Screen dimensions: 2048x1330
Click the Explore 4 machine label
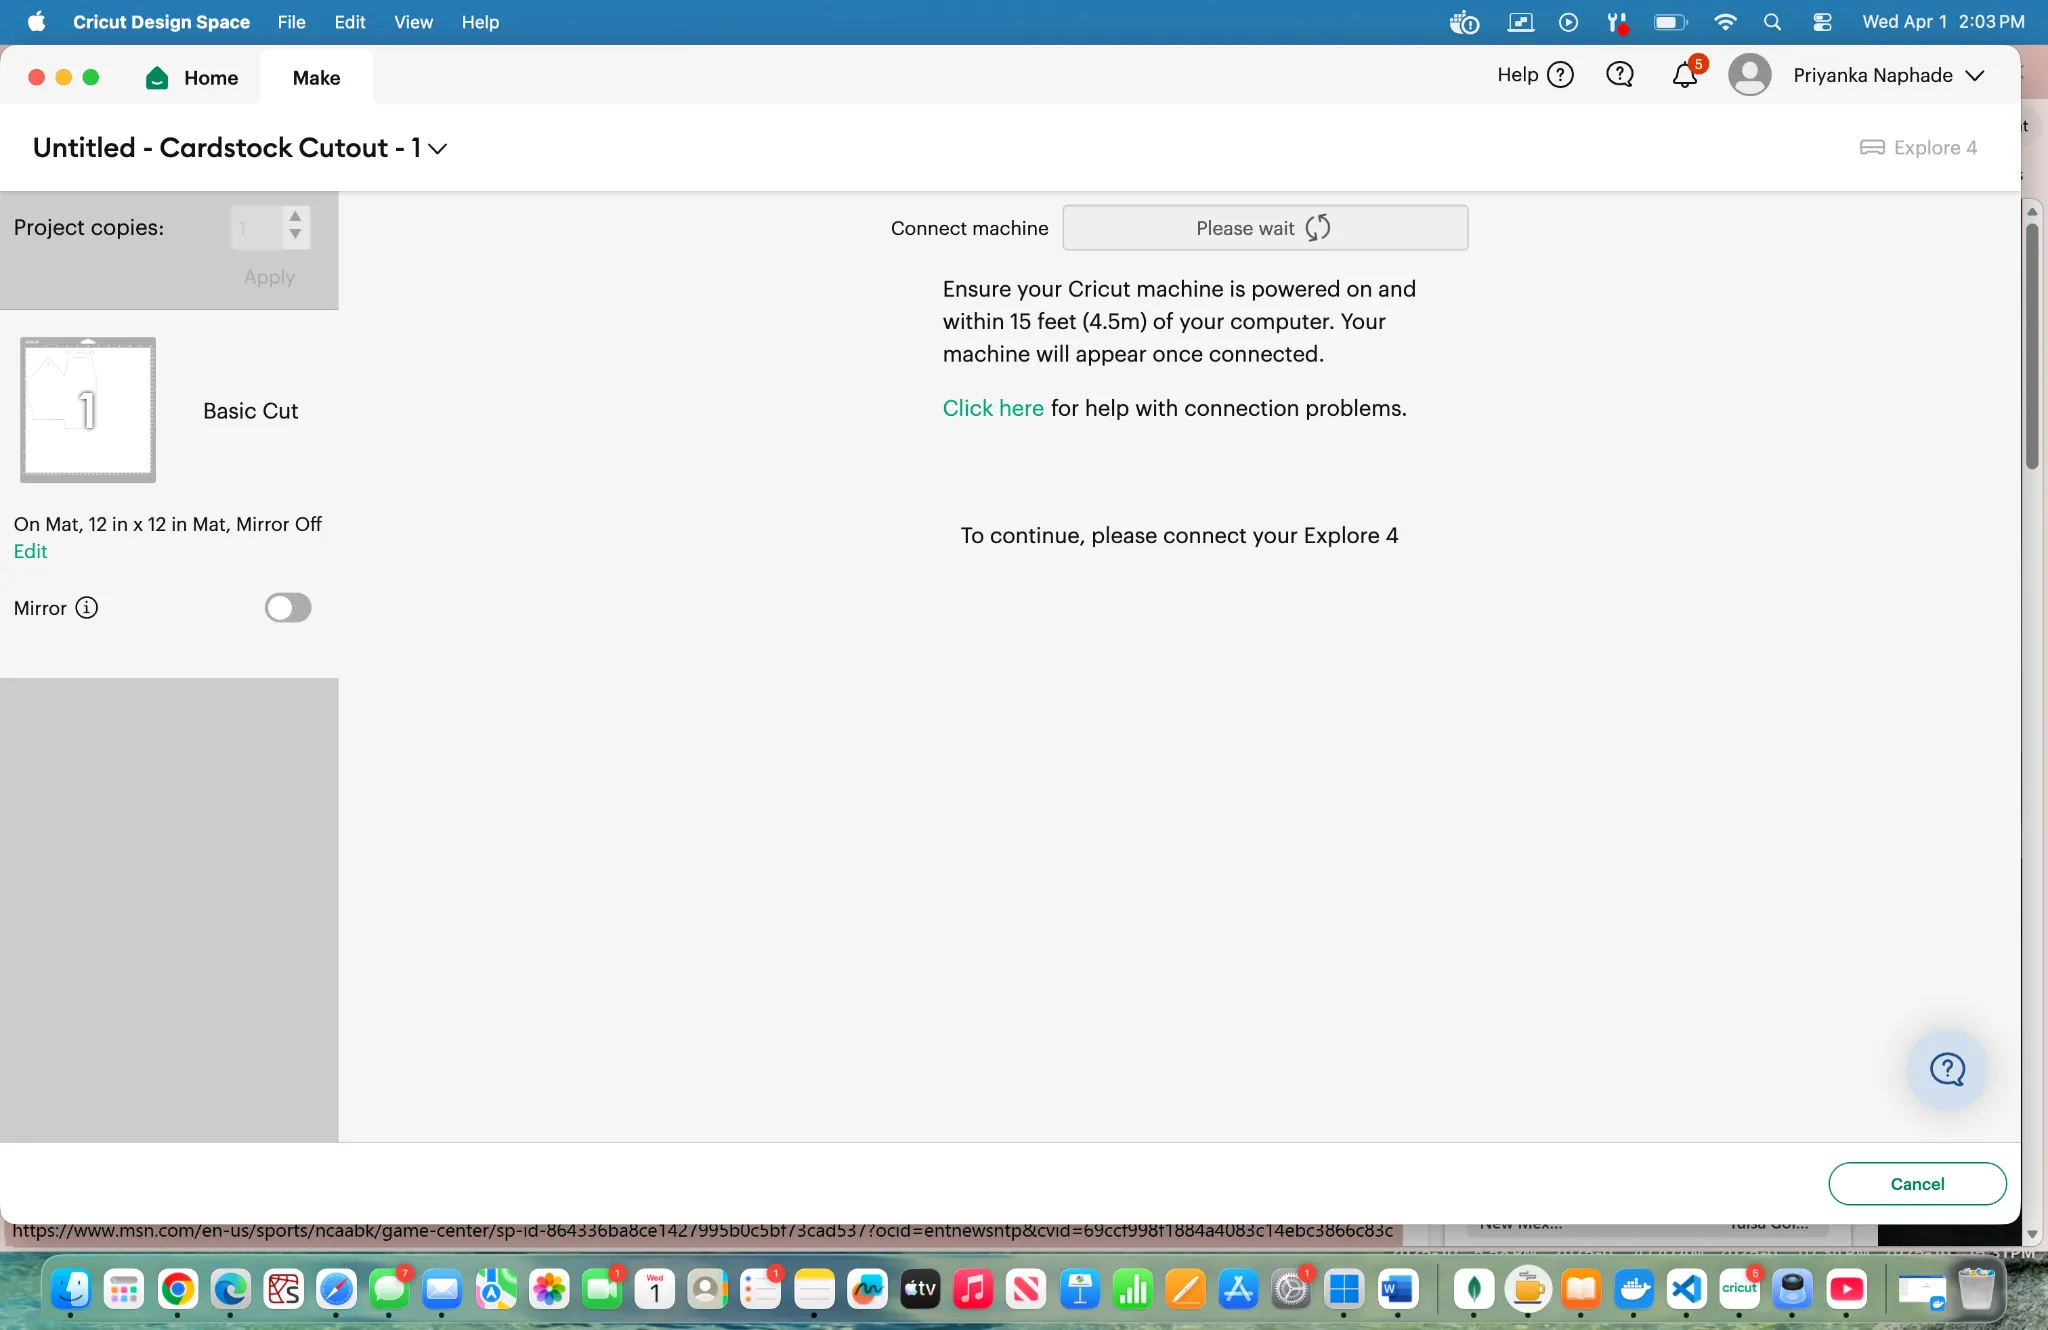pyautogui.click(x=1935, y=148)
